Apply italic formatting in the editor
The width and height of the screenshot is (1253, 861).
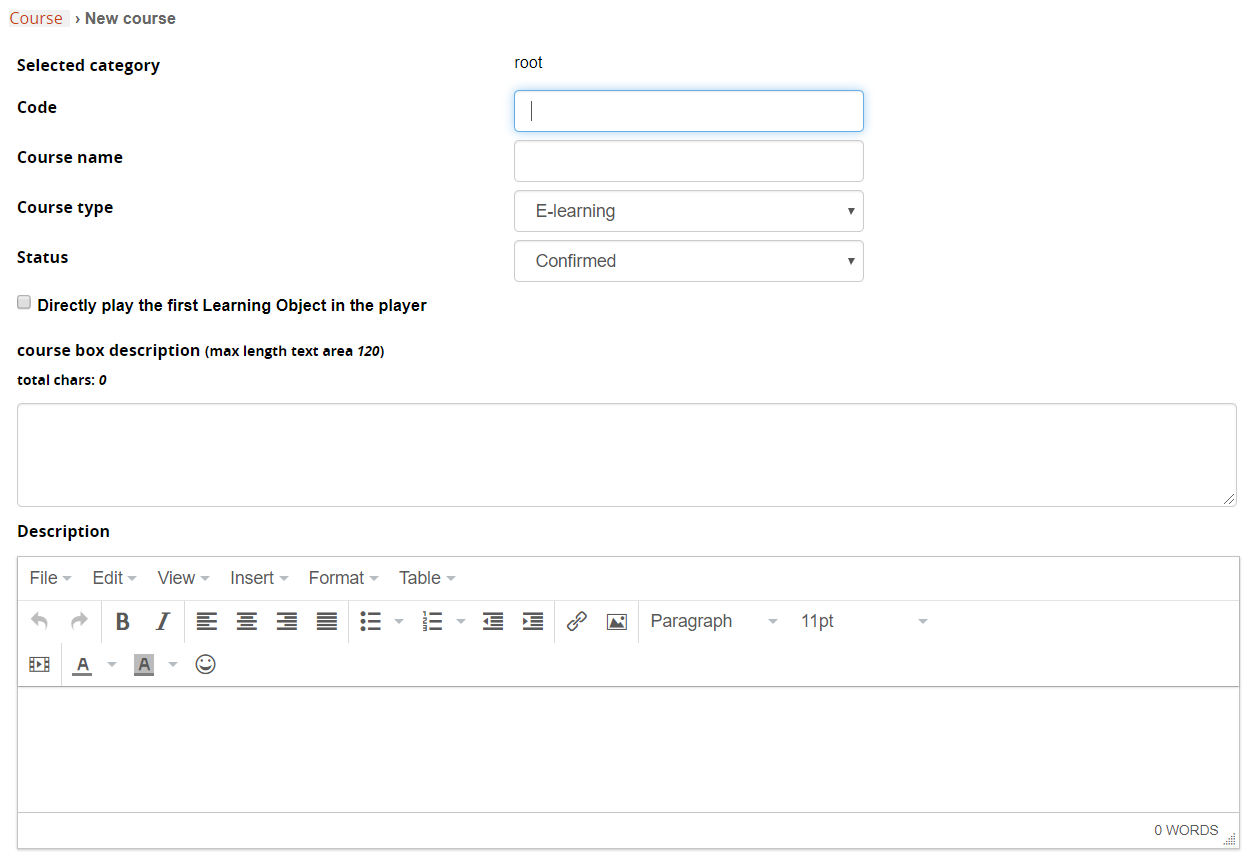(x=162, y=621)
